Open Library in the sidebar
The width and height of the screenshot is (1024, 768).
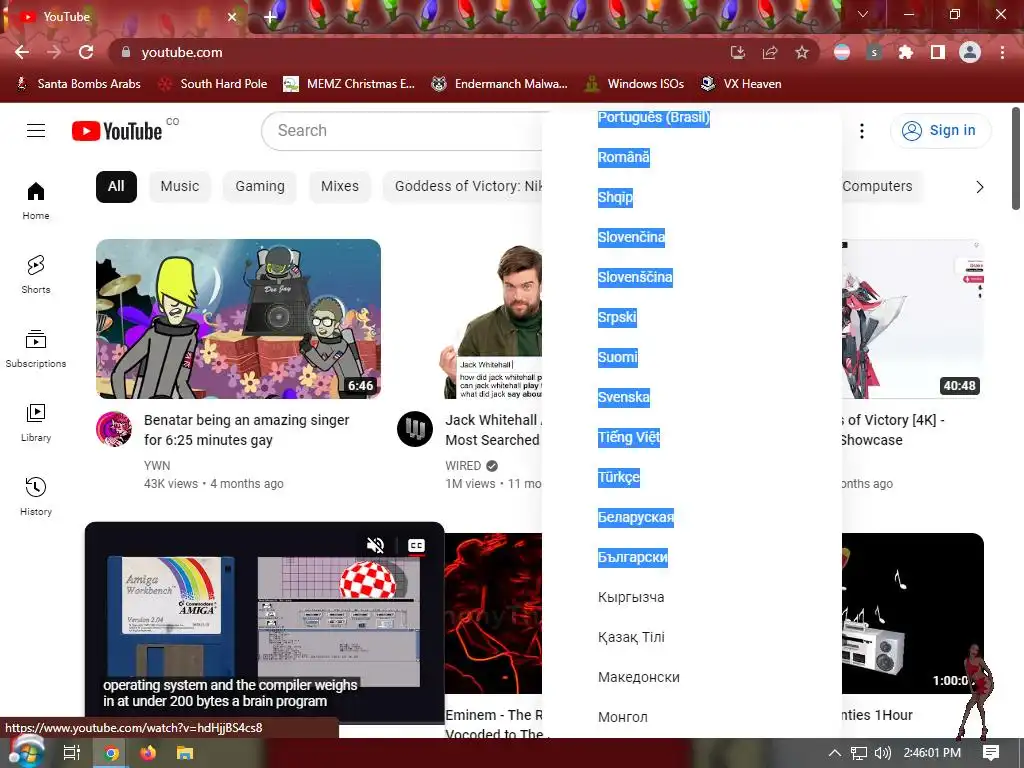(36, 423)
